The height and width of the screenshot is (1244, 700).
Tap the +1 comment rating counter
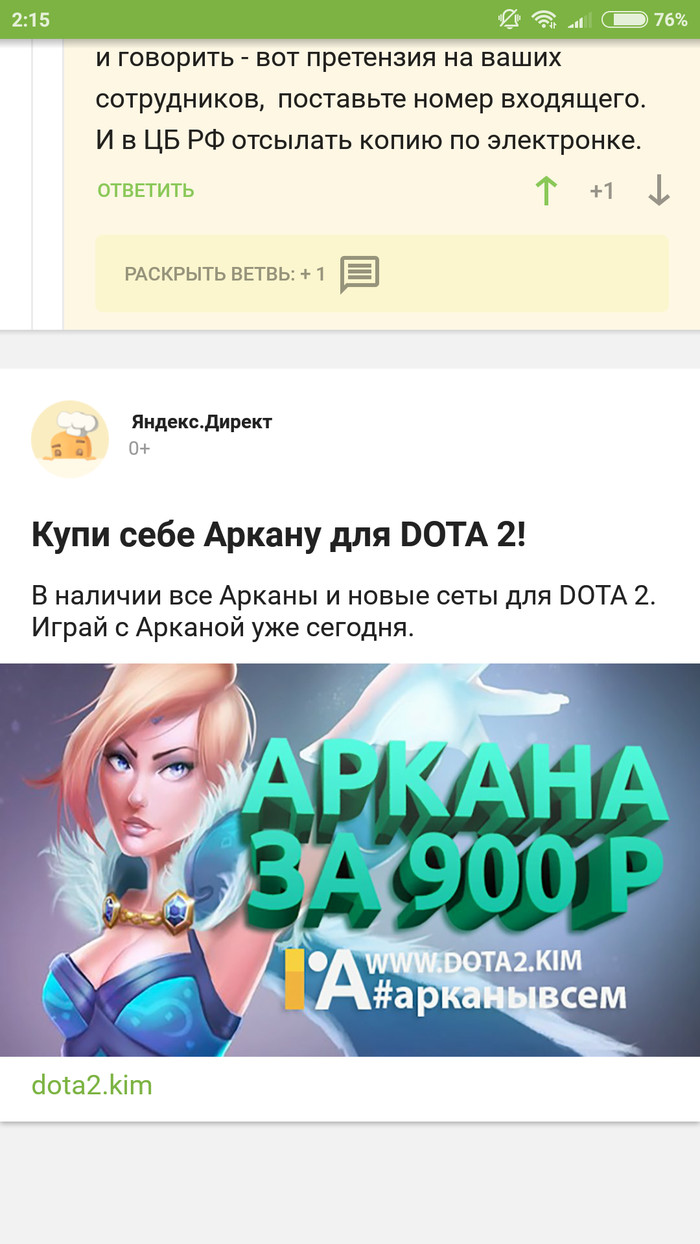click(602, 190)
